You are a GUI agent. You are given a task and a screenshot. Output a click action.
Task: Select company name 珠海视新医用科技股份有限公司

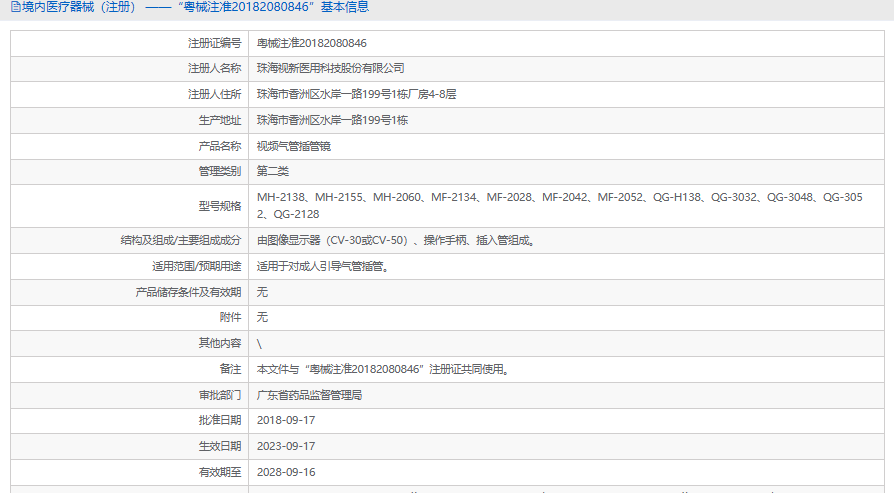point(331,68)
